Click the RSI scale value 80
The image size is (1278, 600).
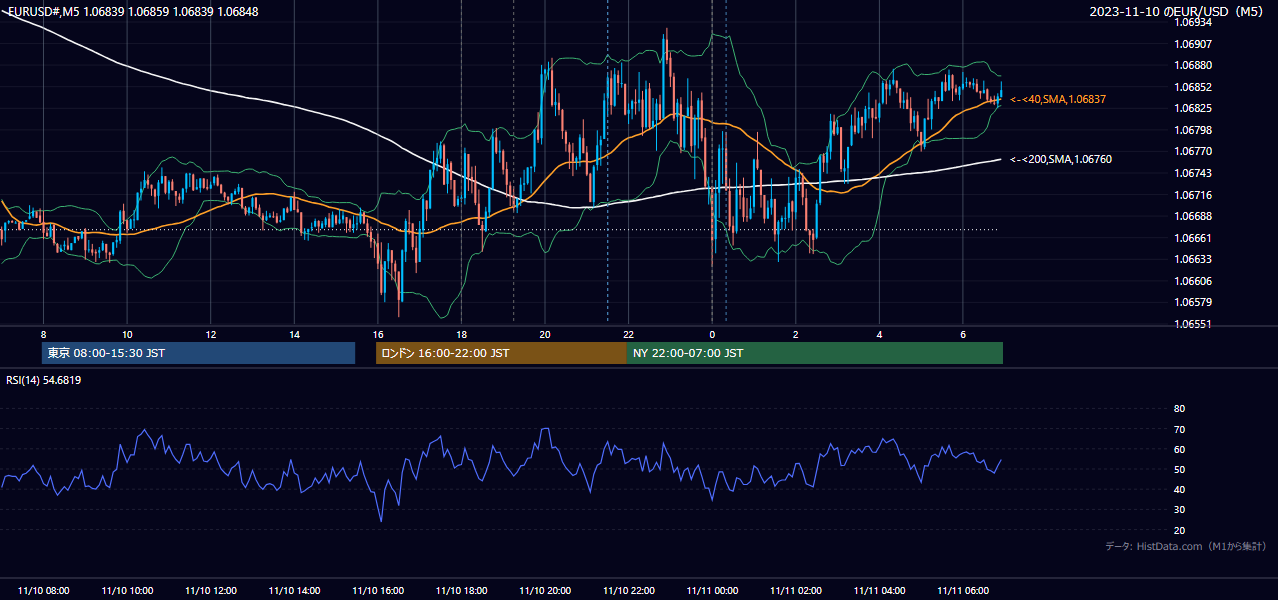[x=1179, y=409]
